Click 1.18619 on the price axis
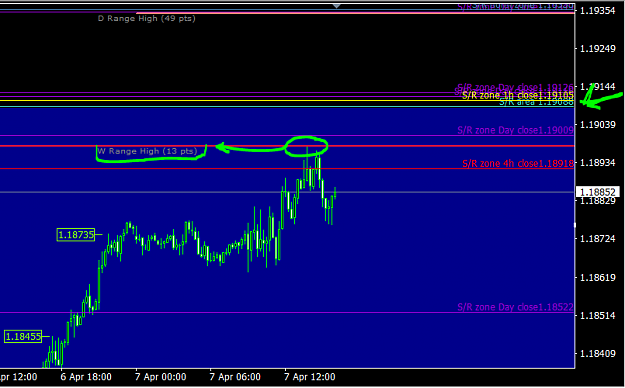 click(598, 277)
